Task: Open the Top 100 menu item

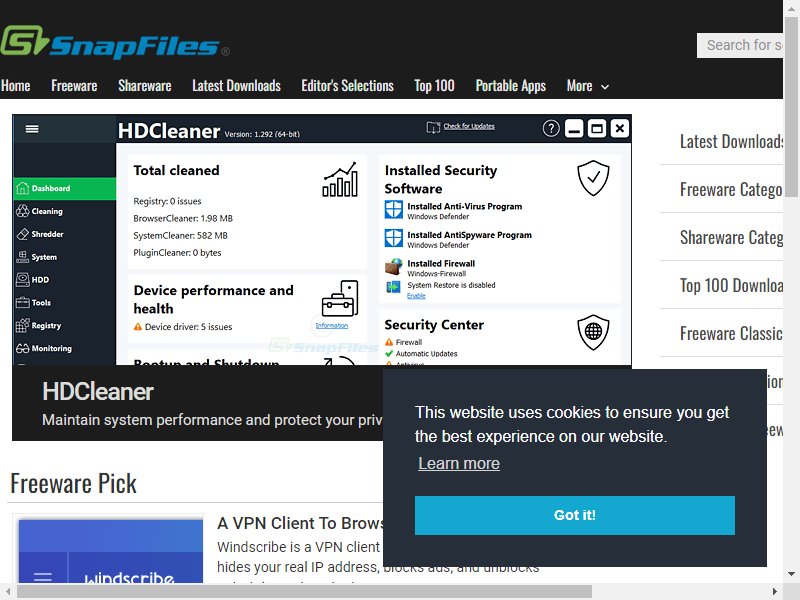Action: click(434, 86)
